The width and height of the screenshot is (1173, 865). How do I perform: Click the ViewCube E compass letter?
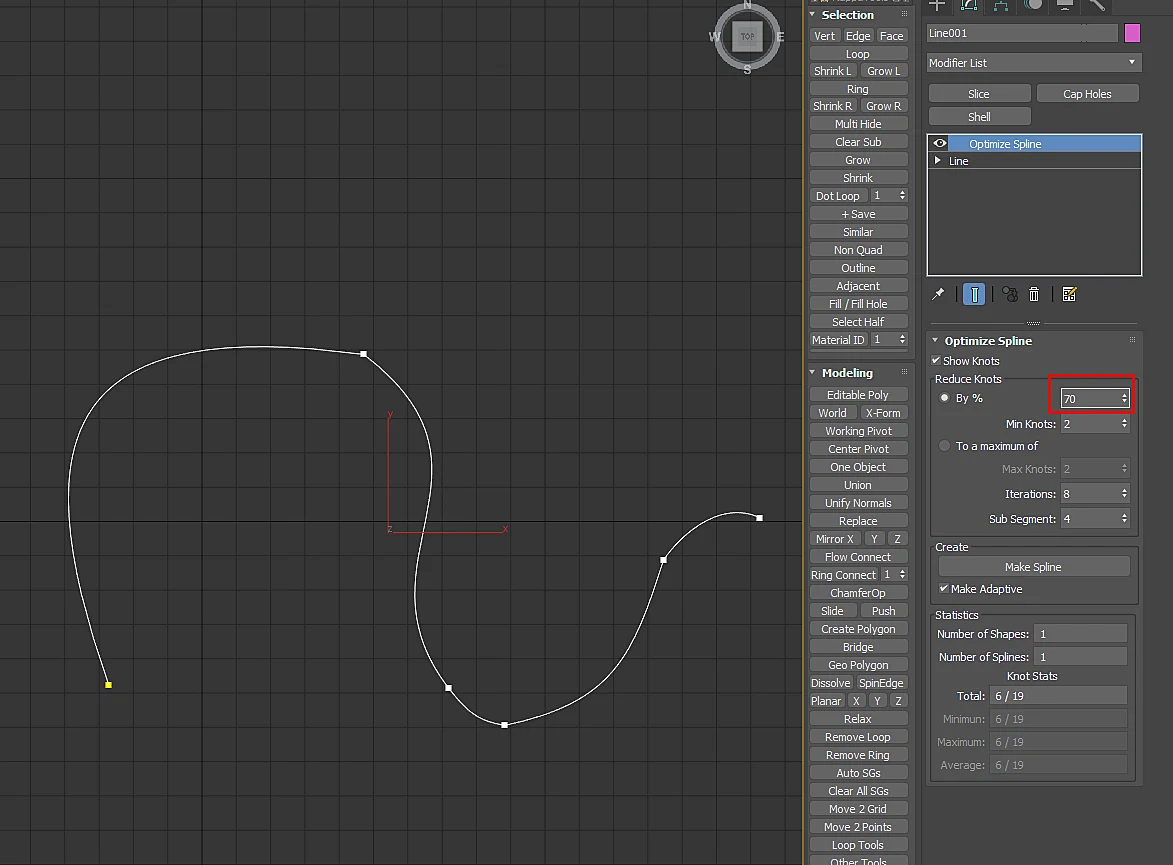tap(780, 37)
